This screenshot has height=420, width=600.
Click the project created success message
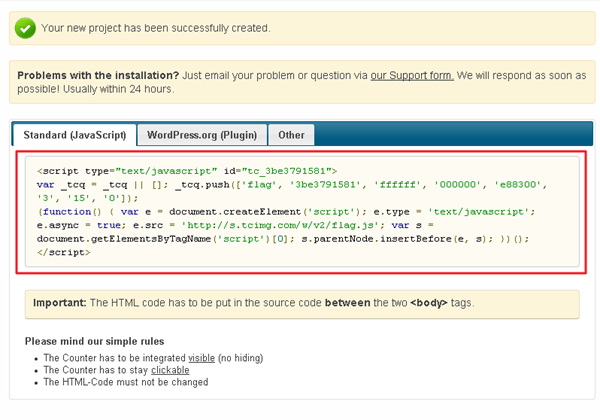(x=156, y=28)
